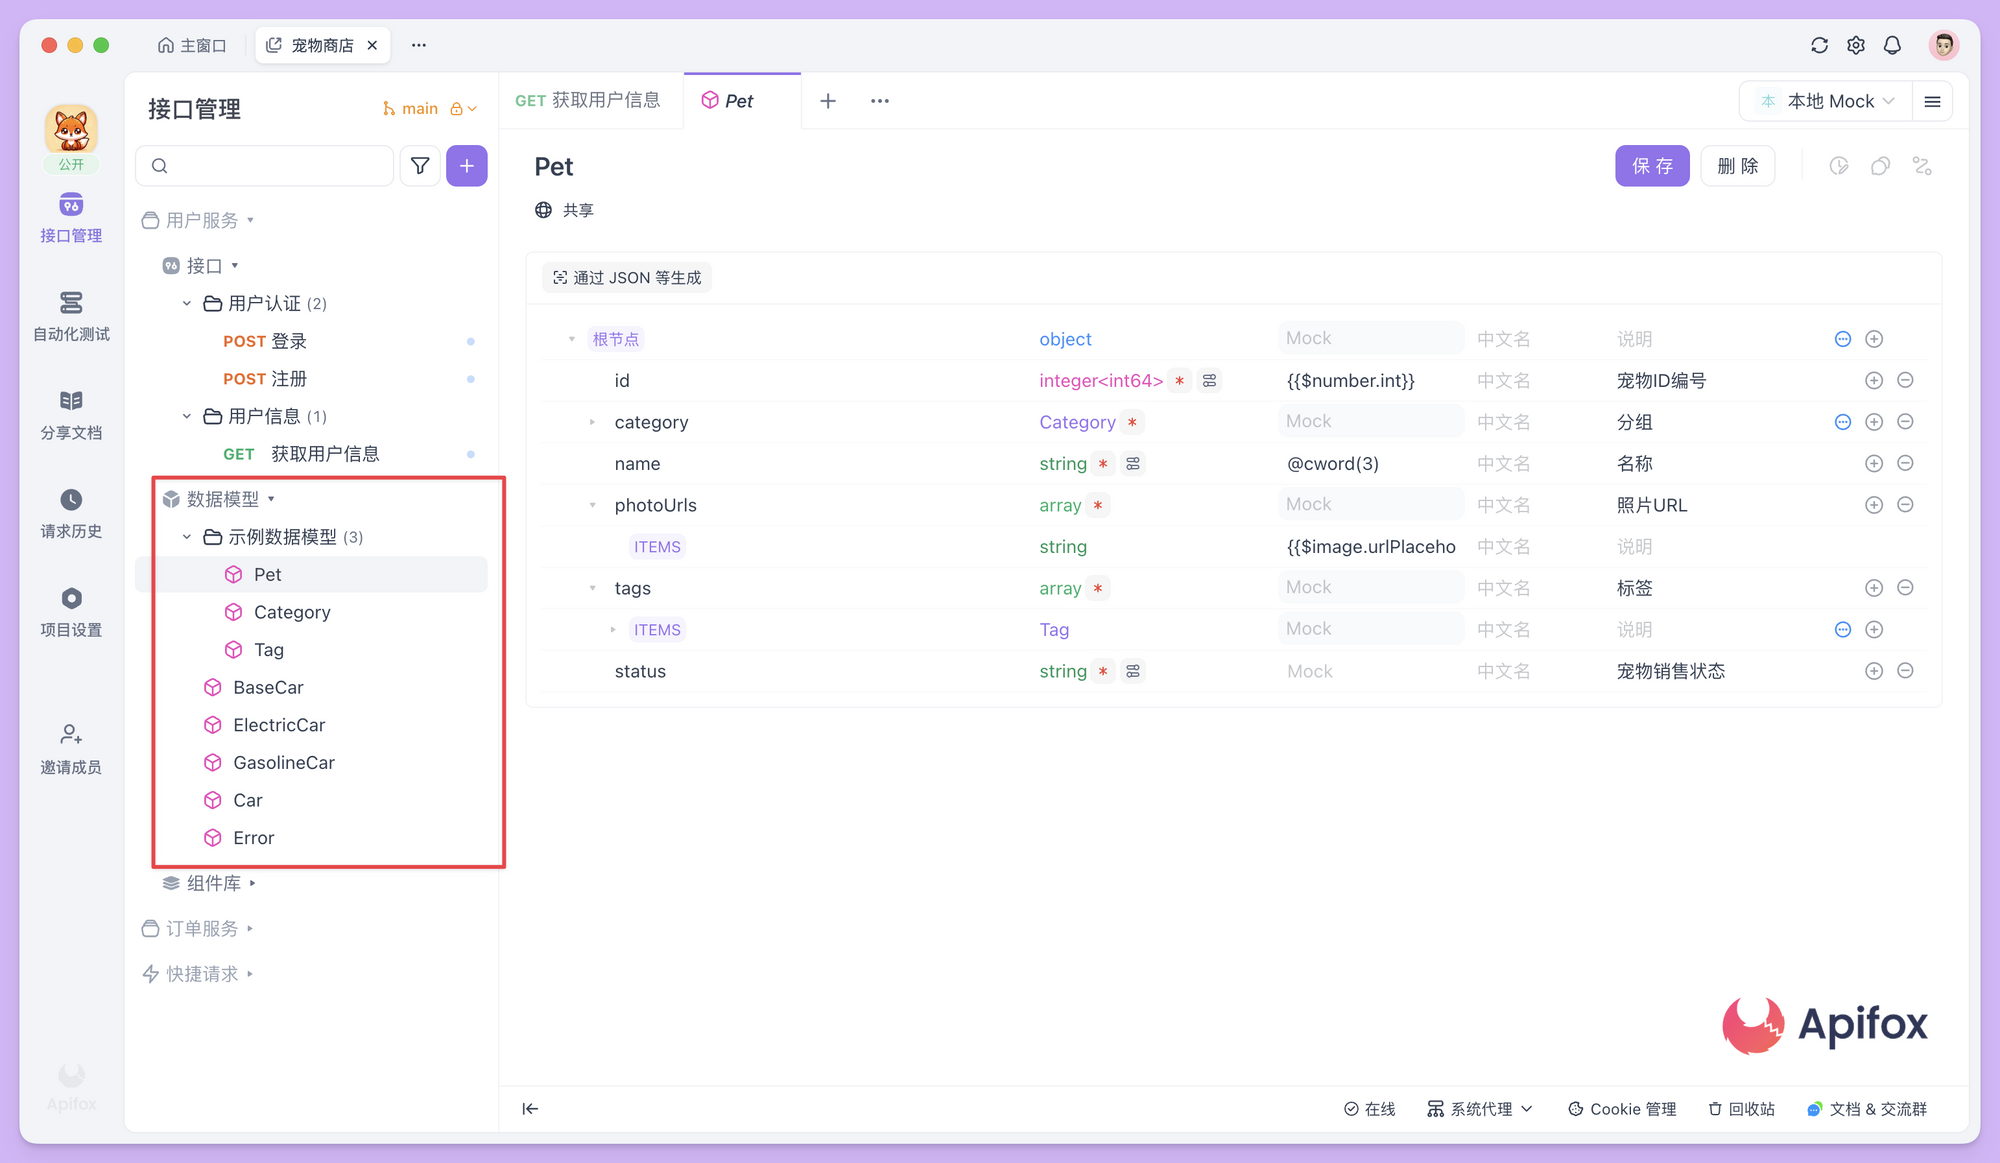Click the refresh icon in the top-right corner

[1819, 45]
